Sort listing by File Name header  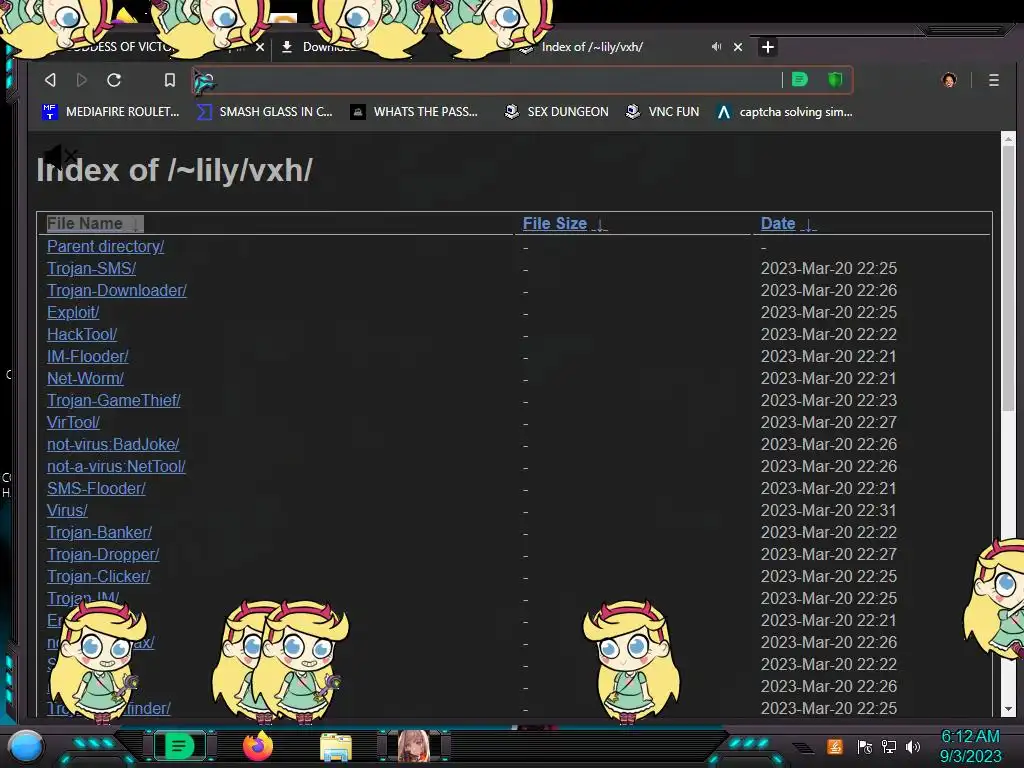[94, 223]
